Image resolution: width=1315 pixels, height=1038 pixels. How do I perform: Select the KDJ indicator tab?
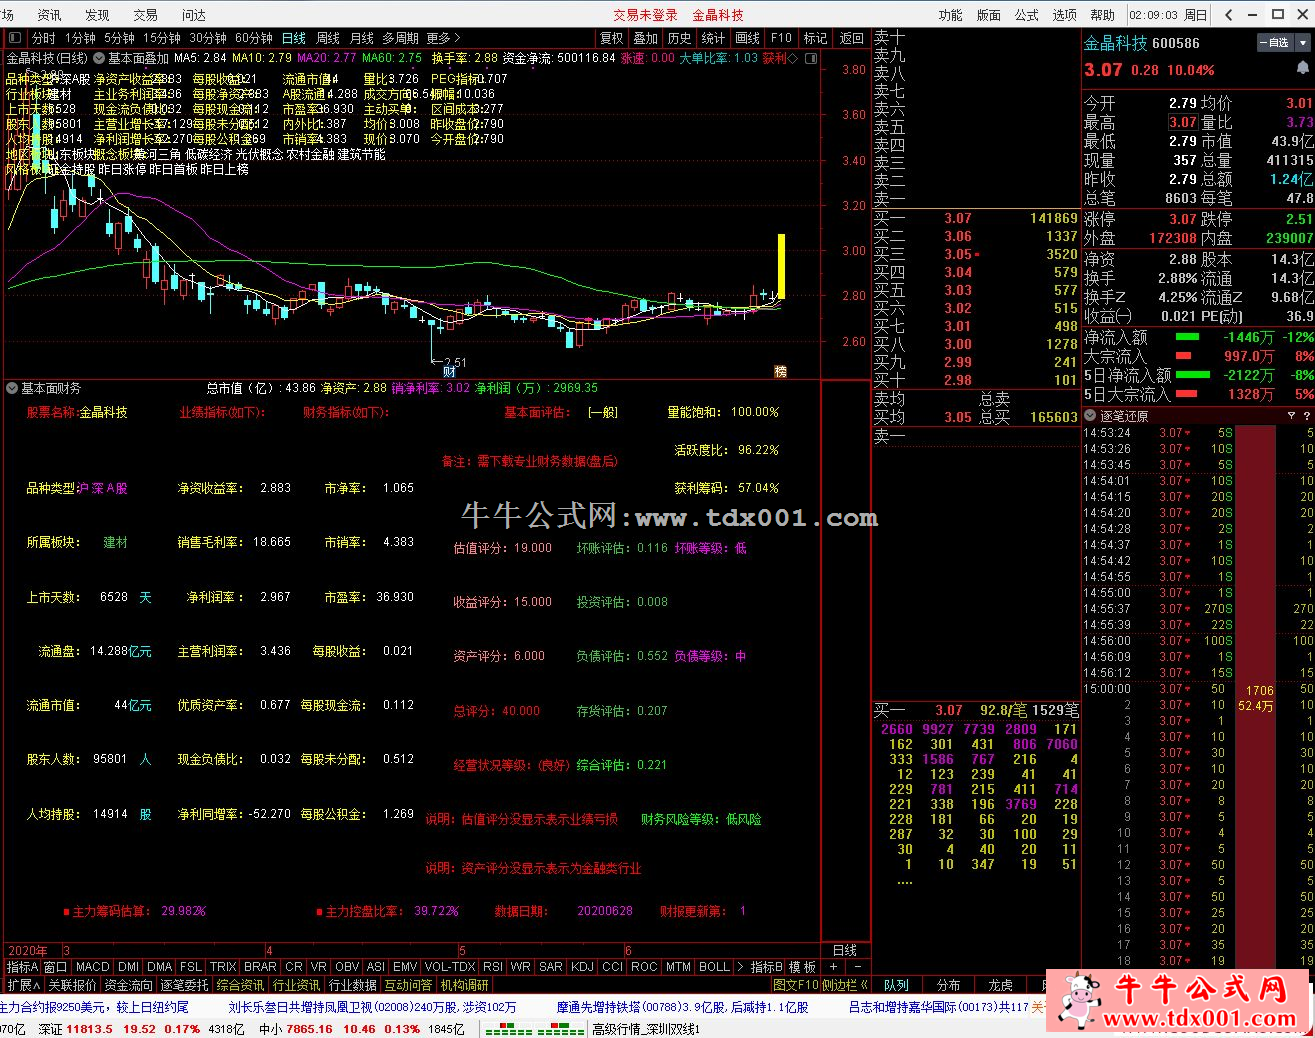pyautogui.click(x=582, y=967)
